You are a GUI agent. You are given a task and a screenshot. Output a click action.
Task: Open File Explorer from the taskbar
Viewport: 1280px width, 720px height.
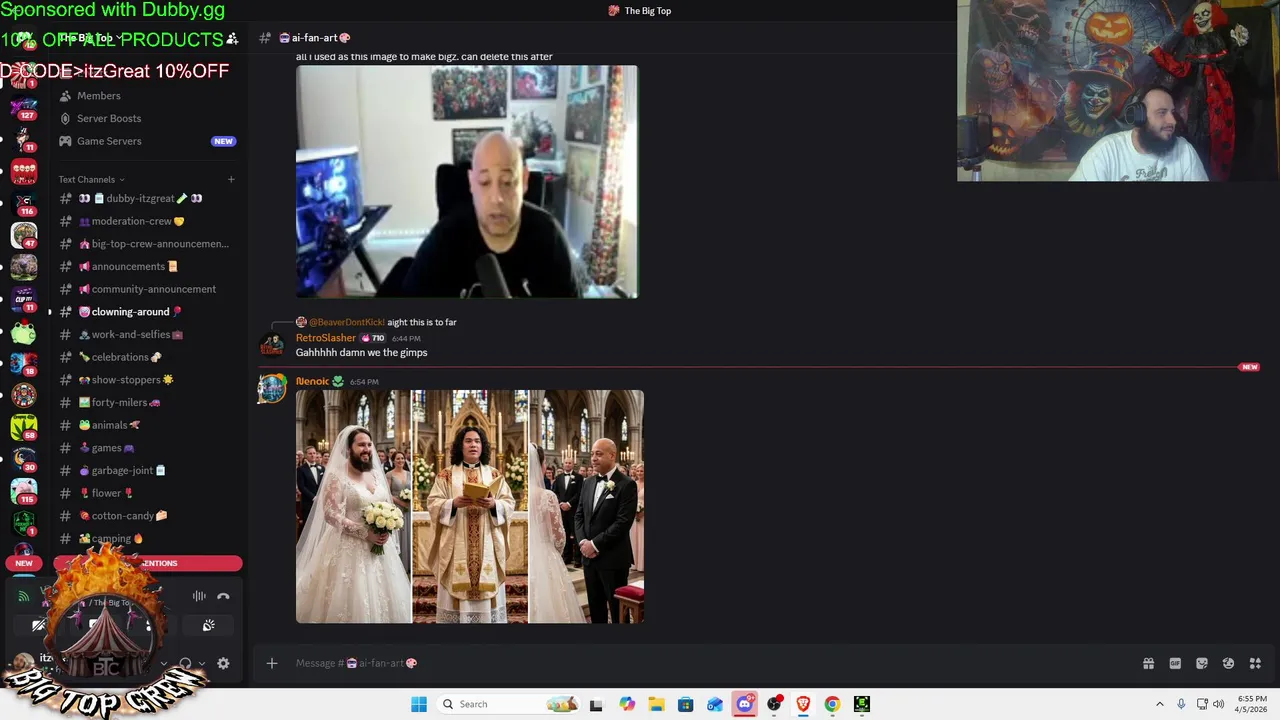(656, 704)
